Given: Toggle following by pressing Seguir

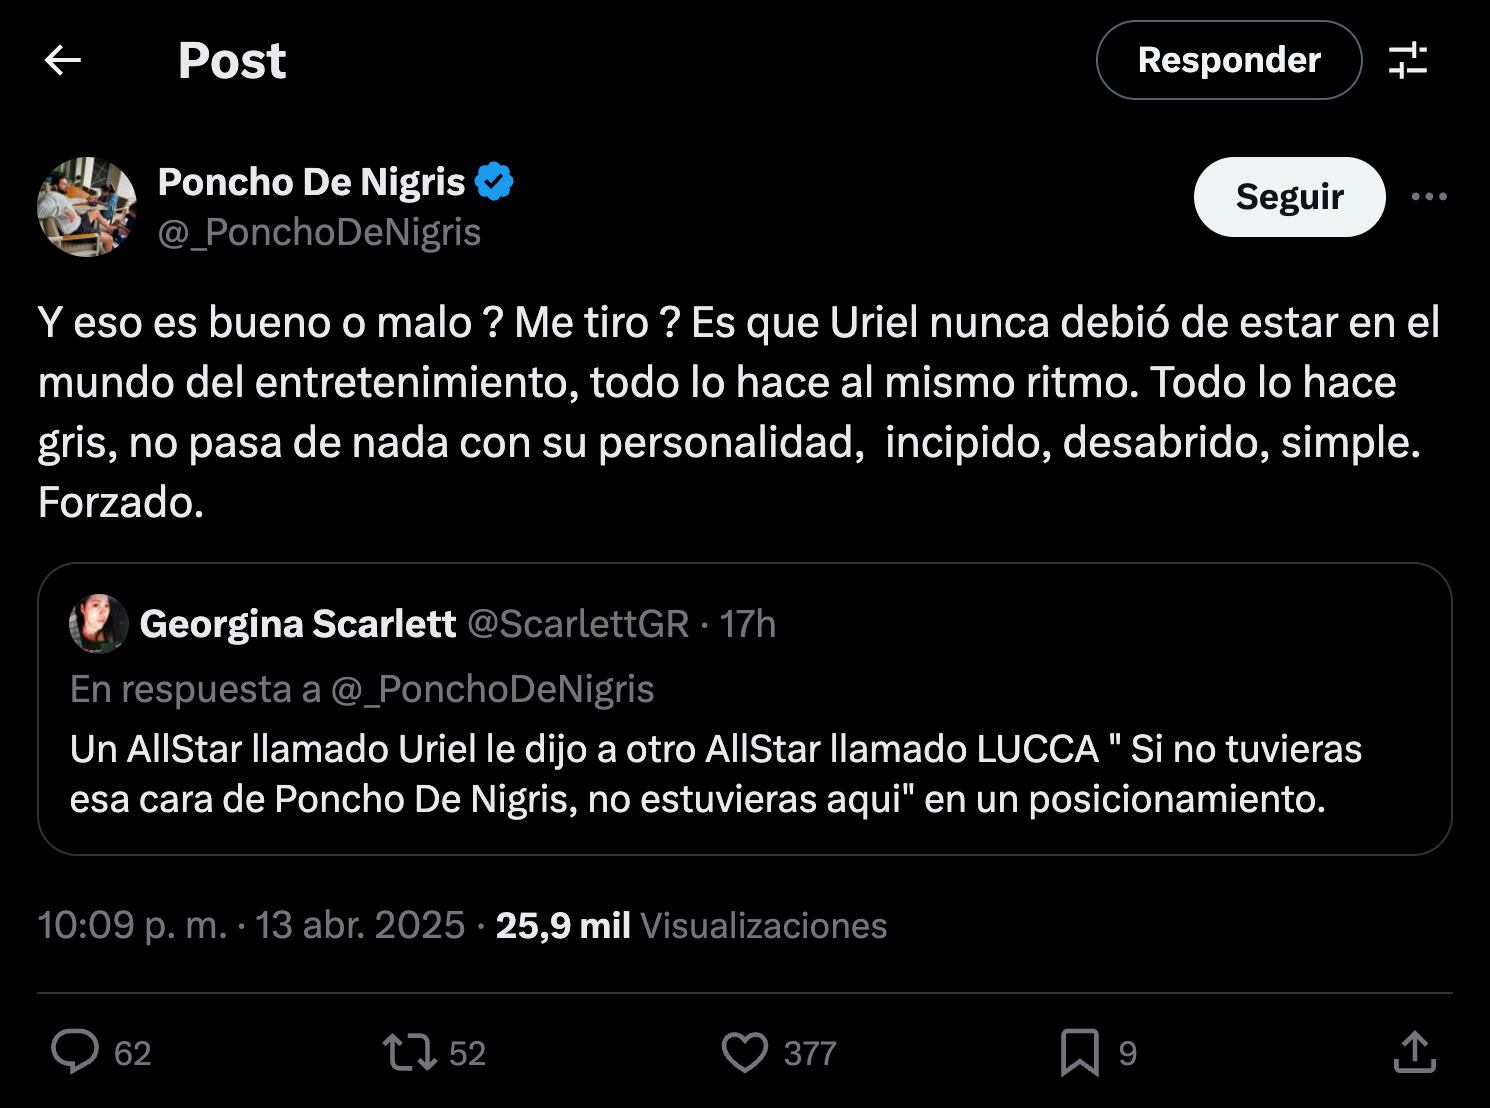Looking at the screenshot, I should tap(1289, 196).
